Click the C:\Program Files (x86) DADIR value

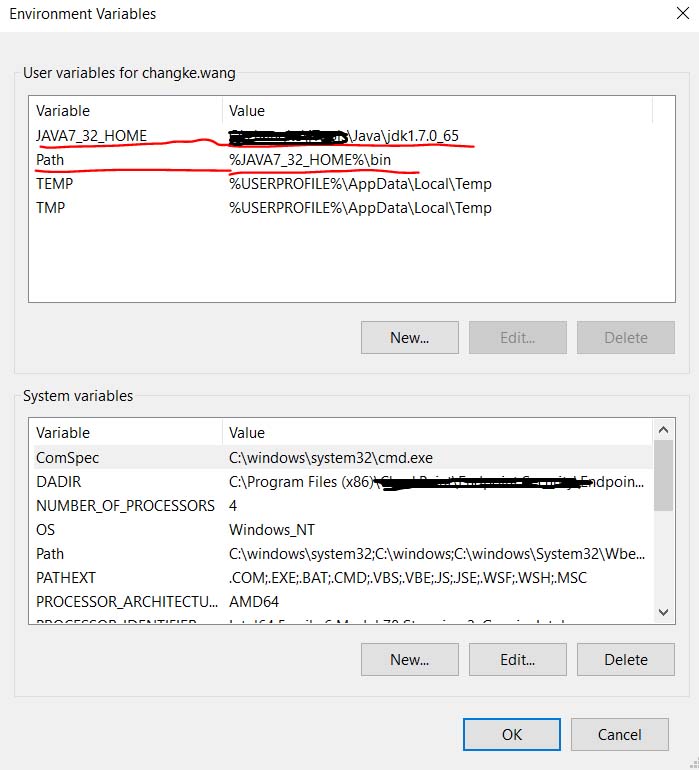tap(436, 482)
